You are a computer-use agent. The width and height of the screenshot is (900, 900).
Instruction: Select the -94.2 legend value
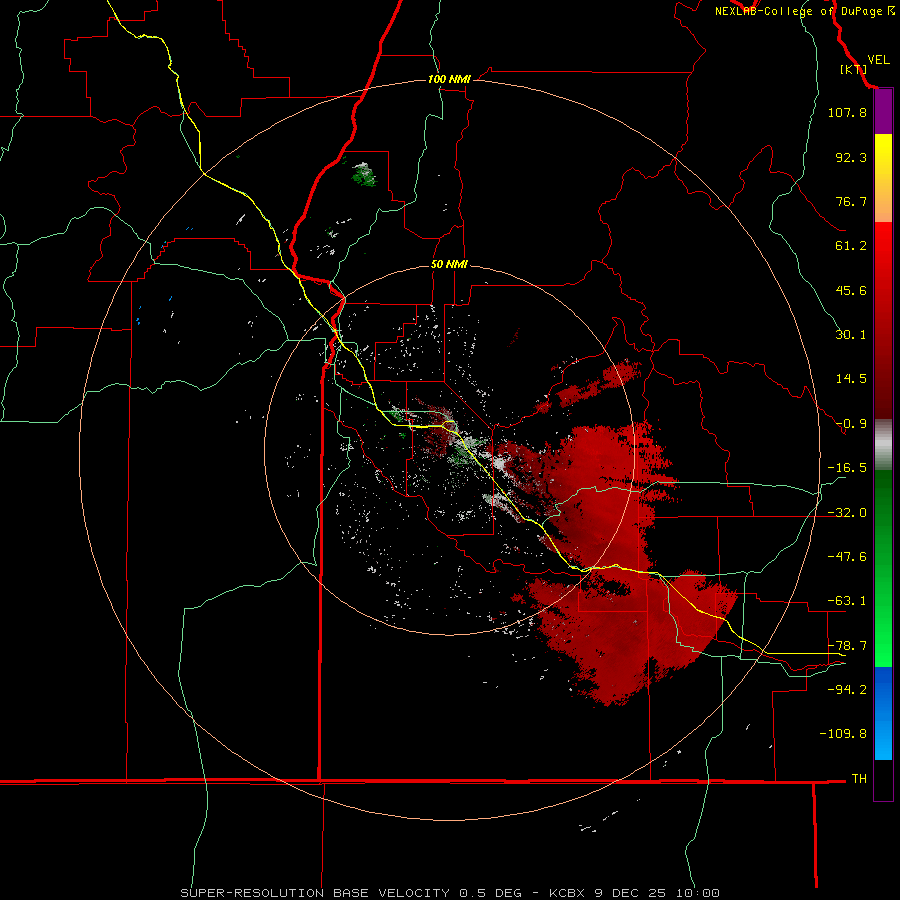point(847,689)
